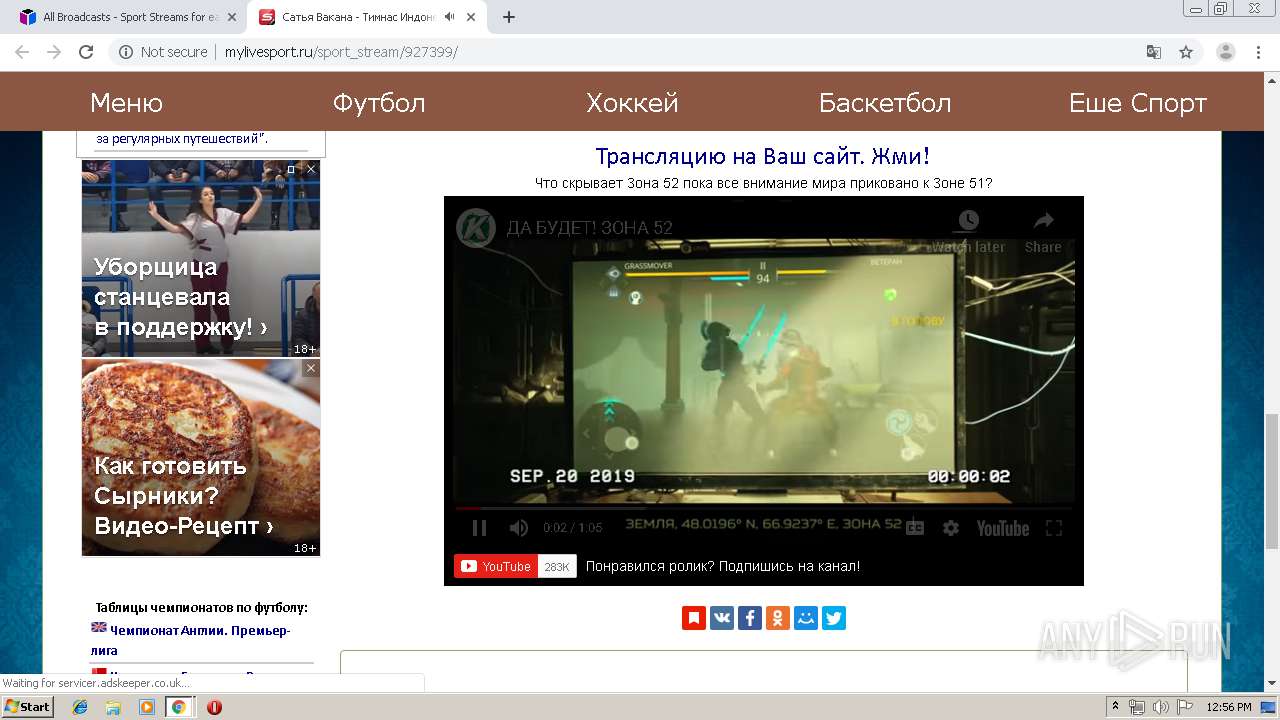Viewport: 1280px width, 720px height.
Task: Open the Баскетбол section
Action: 885,103
